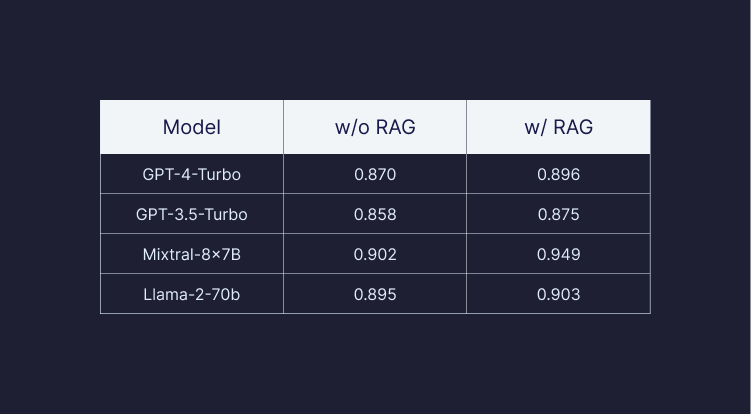Click the 0.875 score cell
This screenshot has height=414, width=751.
tap(558, 214)
